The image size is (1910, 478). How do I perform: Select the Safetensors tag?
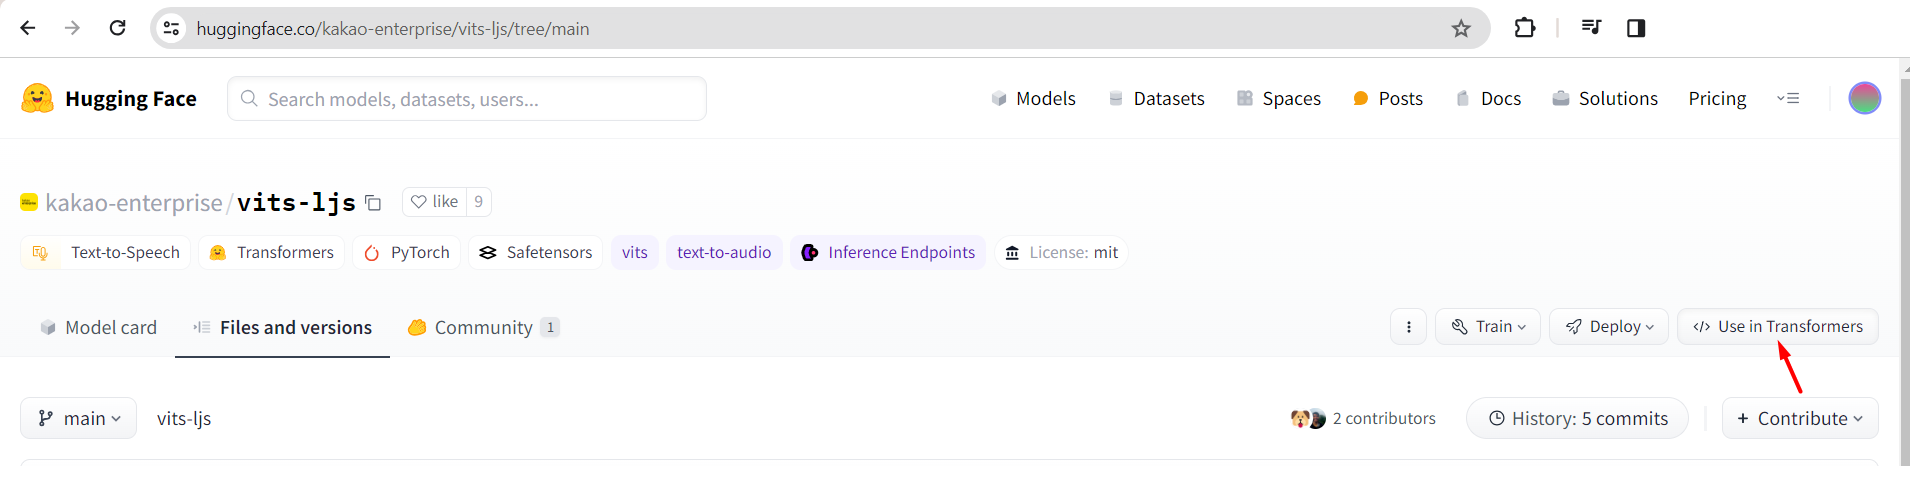click(x=536, y=252)
